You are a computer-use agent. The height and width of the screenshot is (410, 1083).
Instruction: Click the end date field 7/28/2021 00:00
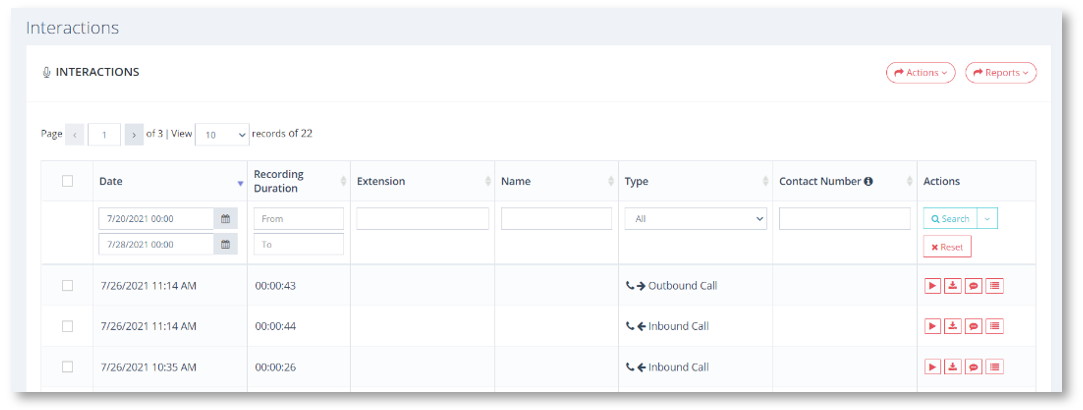(156, 244)
